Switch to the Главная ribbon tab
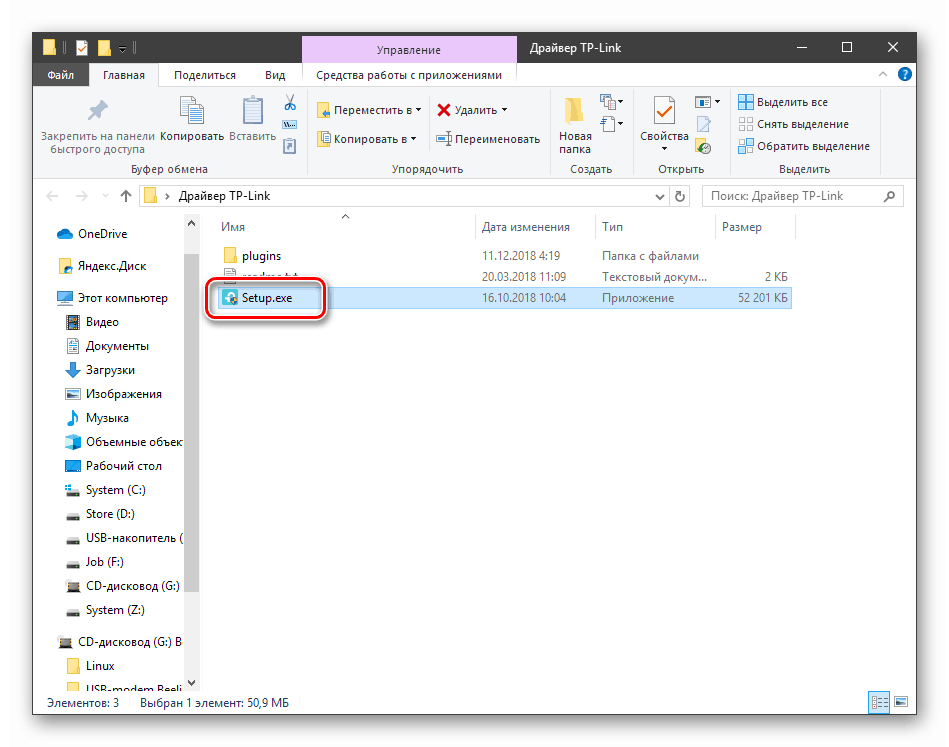949x747 pixels. coord(123,75)
